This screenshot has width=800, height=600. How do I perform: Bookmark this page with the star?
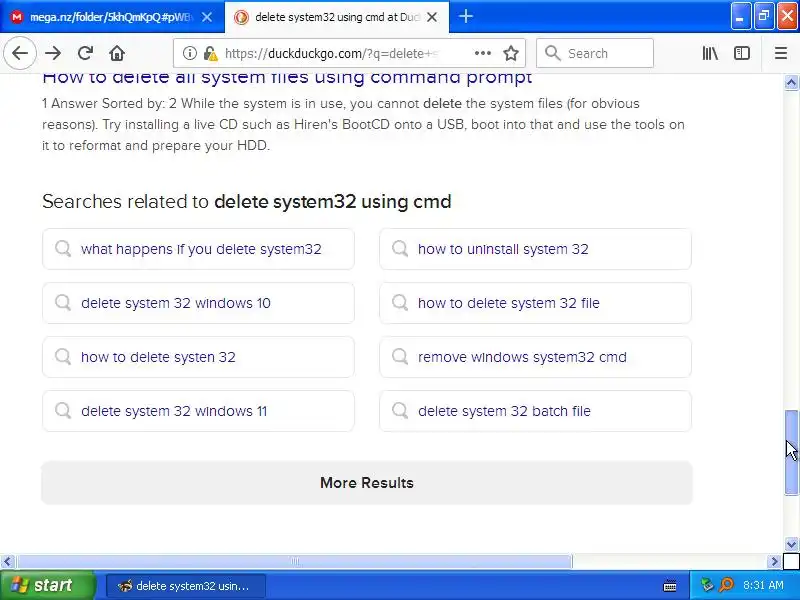pyautogui.click(x=511, y=53)
